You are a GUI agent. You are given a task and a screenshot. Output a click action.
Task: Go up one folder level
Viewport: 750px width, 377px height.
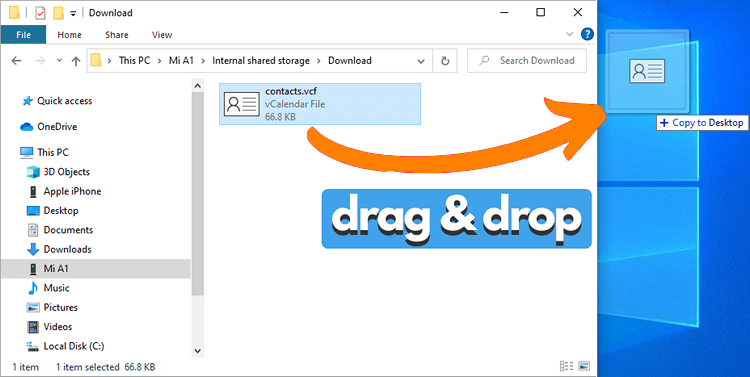tap(76, 61)
